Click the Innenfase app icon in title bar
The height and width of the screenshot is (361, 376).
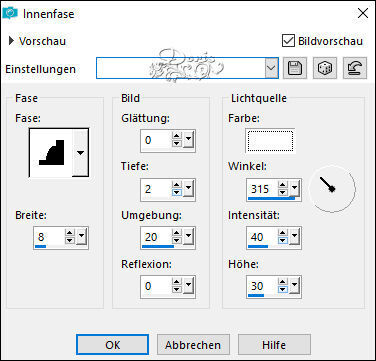click(x=10, y=13)
